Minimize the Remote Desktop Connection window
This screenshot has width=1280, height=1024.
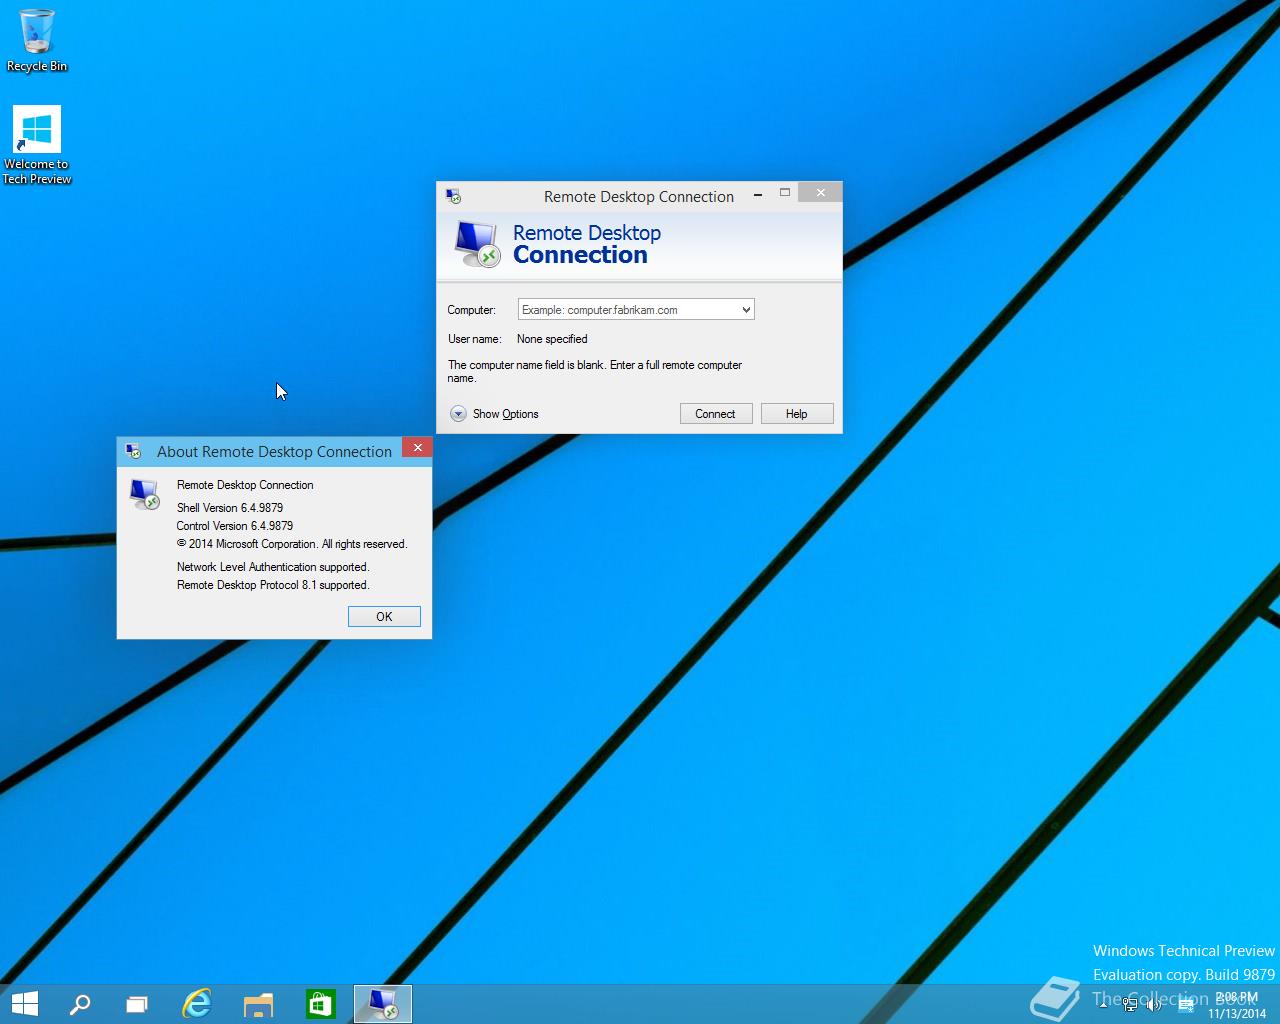point(758,193)
